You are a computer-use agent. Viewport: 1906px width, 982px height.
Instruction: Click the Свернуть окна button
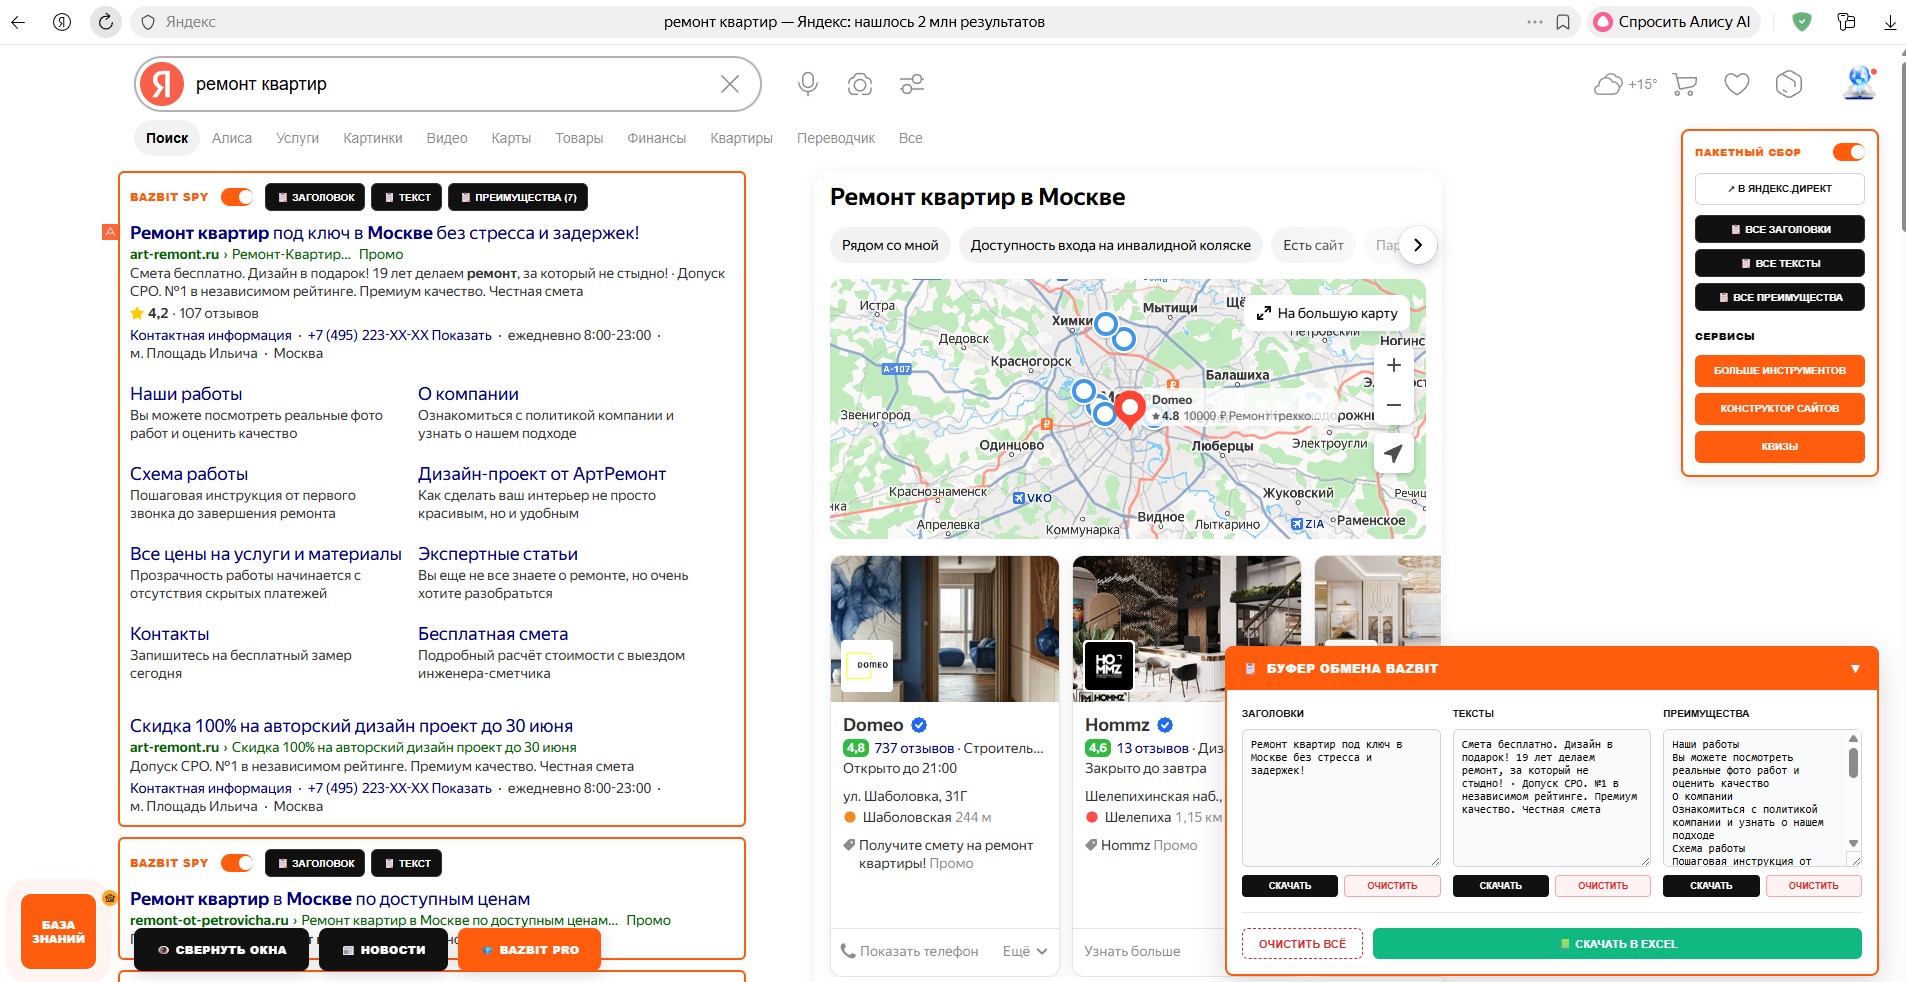point(222,950)
